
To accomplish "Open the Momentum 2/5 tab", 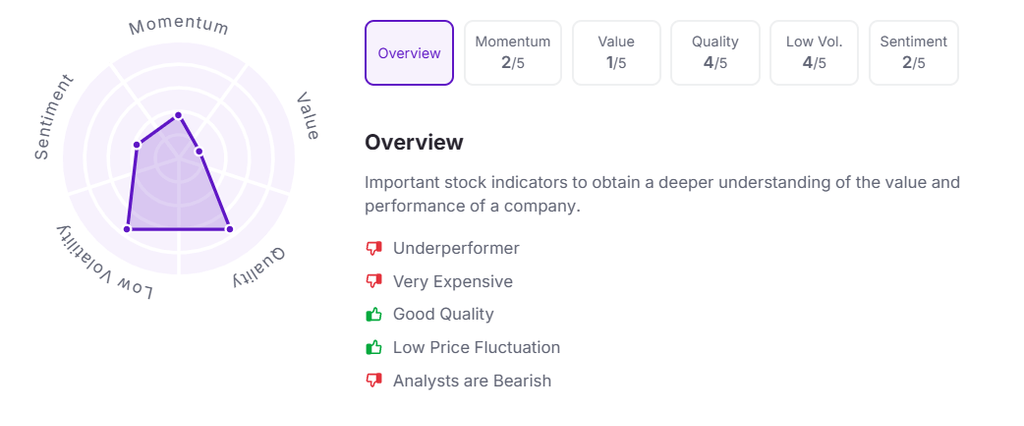I will tap(512, 53).
